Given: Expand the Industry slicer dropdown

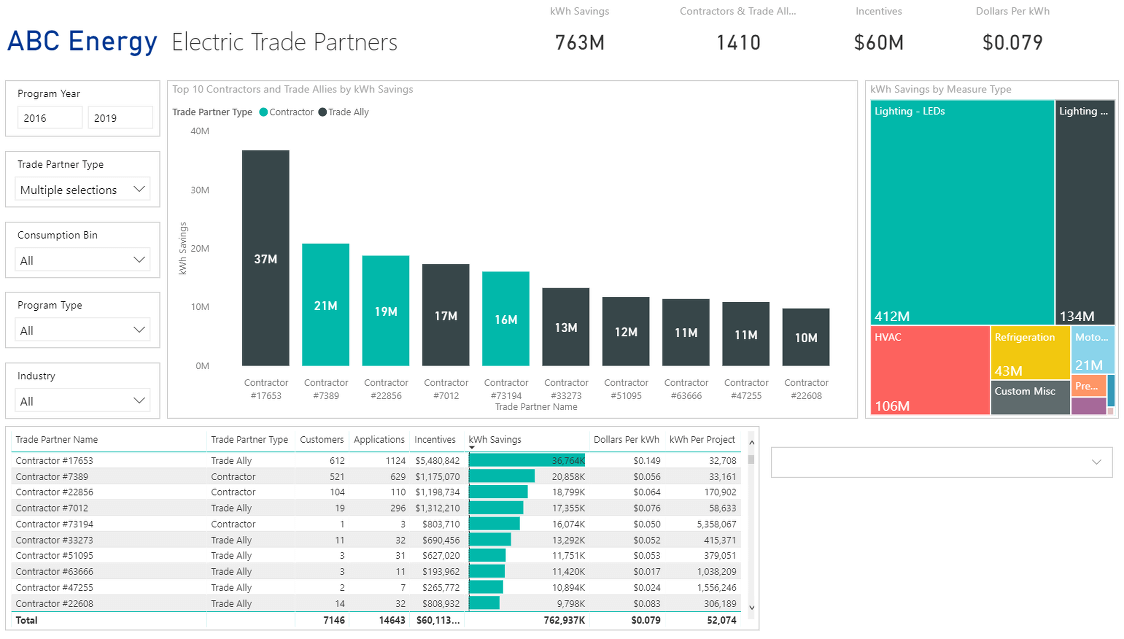Looking at the screenshot, I should point(82,400).
